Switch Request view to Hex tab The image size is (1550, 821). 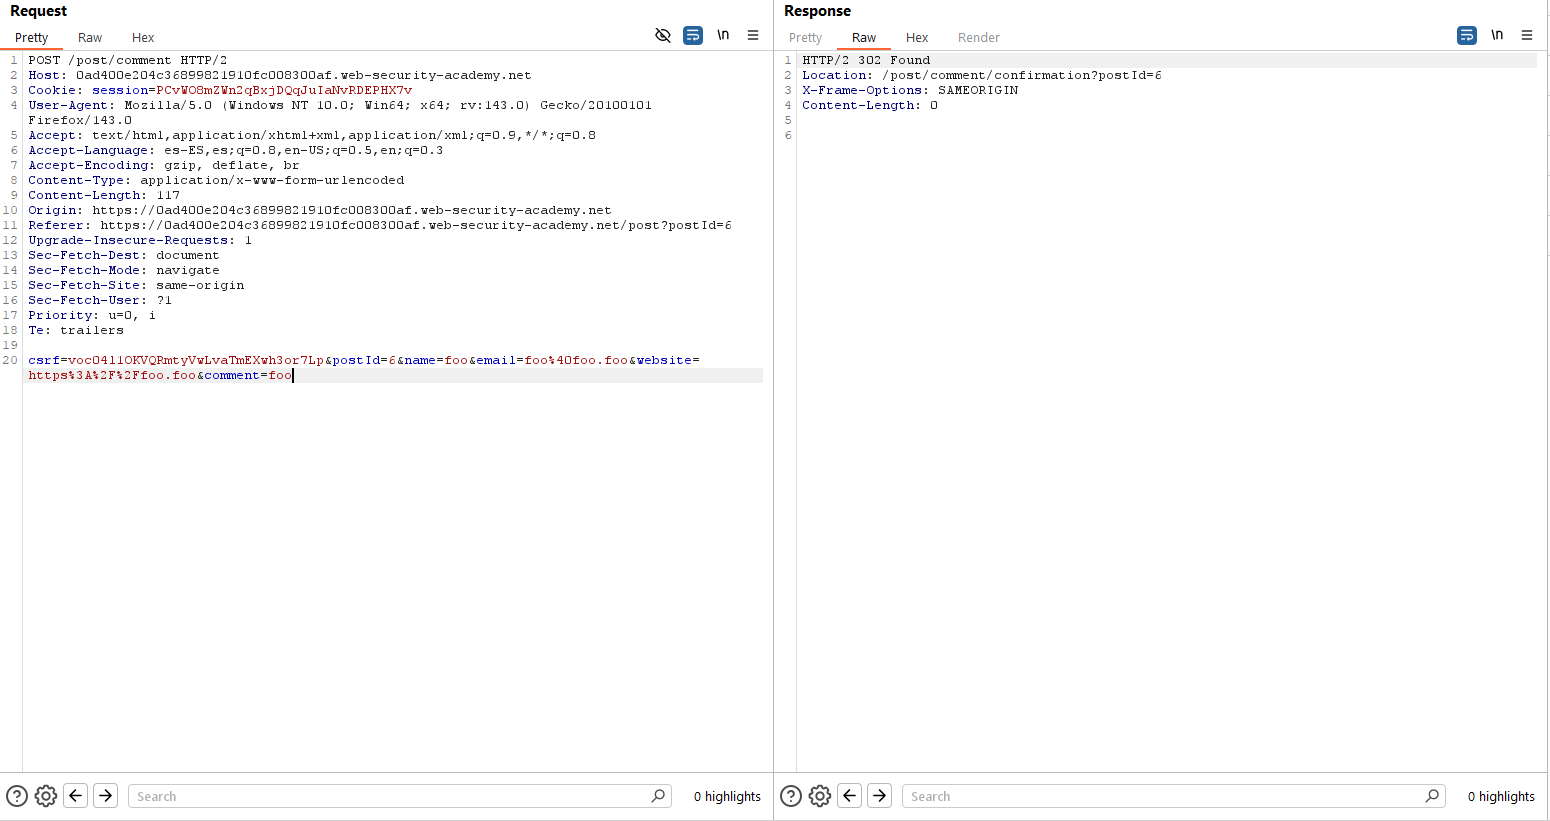[x=143, y=38]
